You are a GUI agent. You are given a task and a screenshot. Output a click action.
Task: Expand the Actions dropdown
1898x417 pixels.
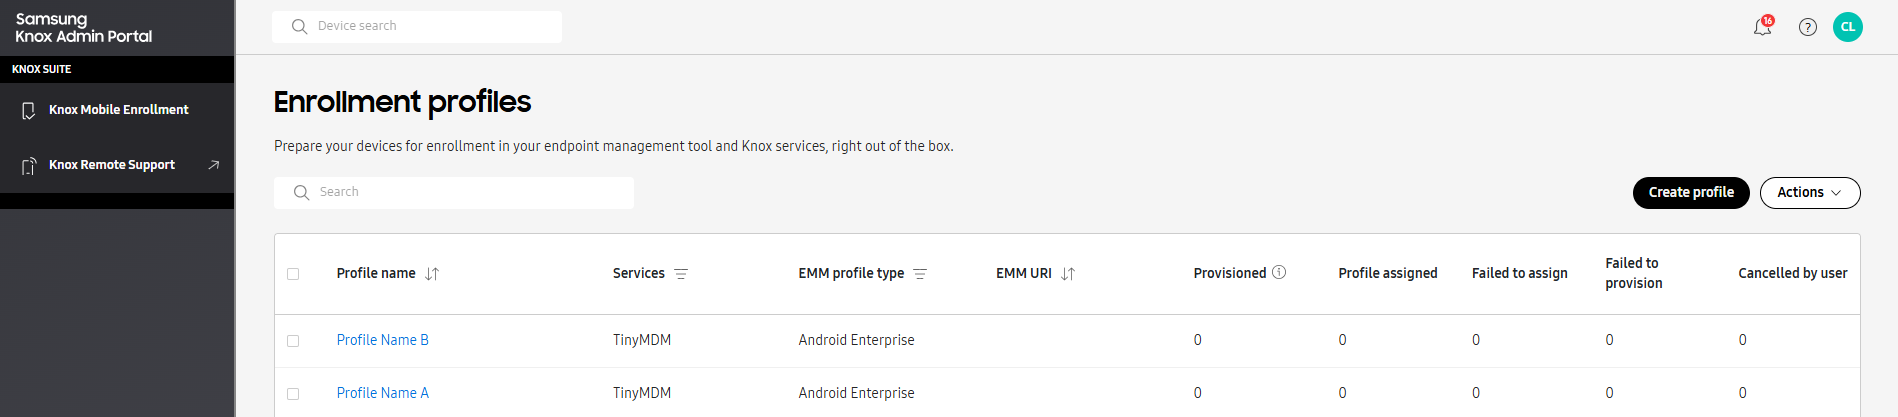pyautogui.click(x=1809, y=193)
